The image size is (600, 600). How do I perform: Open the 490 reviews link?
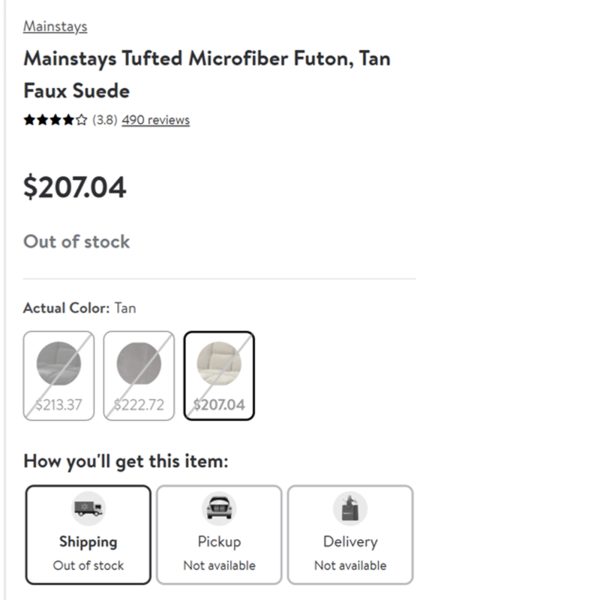(156, 120)
